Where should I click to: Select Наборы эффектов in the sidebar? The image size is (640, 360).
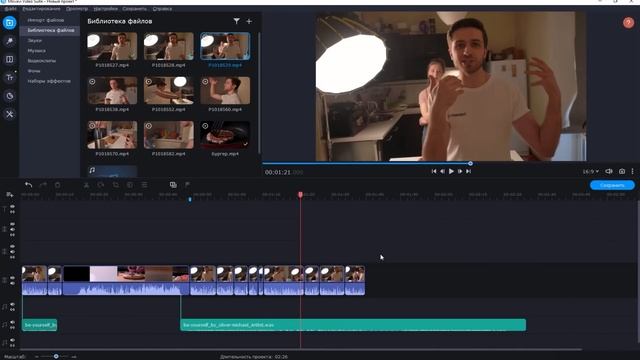click(x=49, y=81)
